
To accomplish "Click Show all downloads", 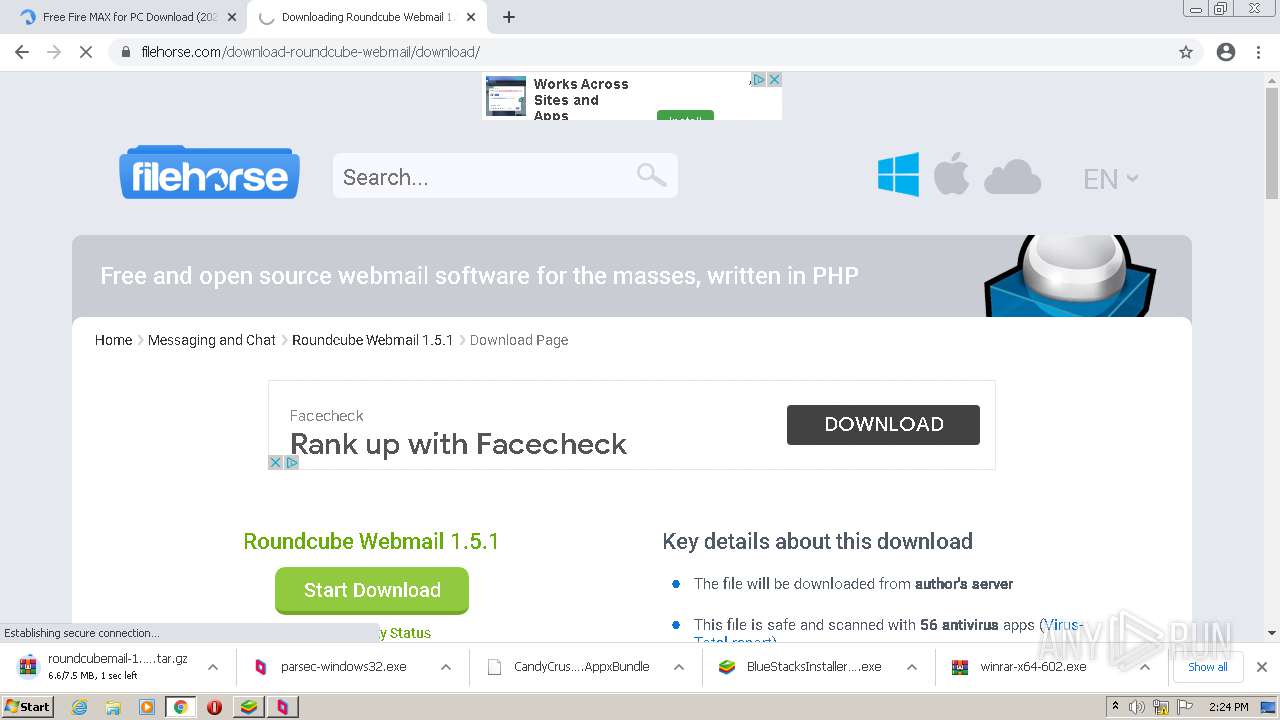I will (x=1207, y=667).
